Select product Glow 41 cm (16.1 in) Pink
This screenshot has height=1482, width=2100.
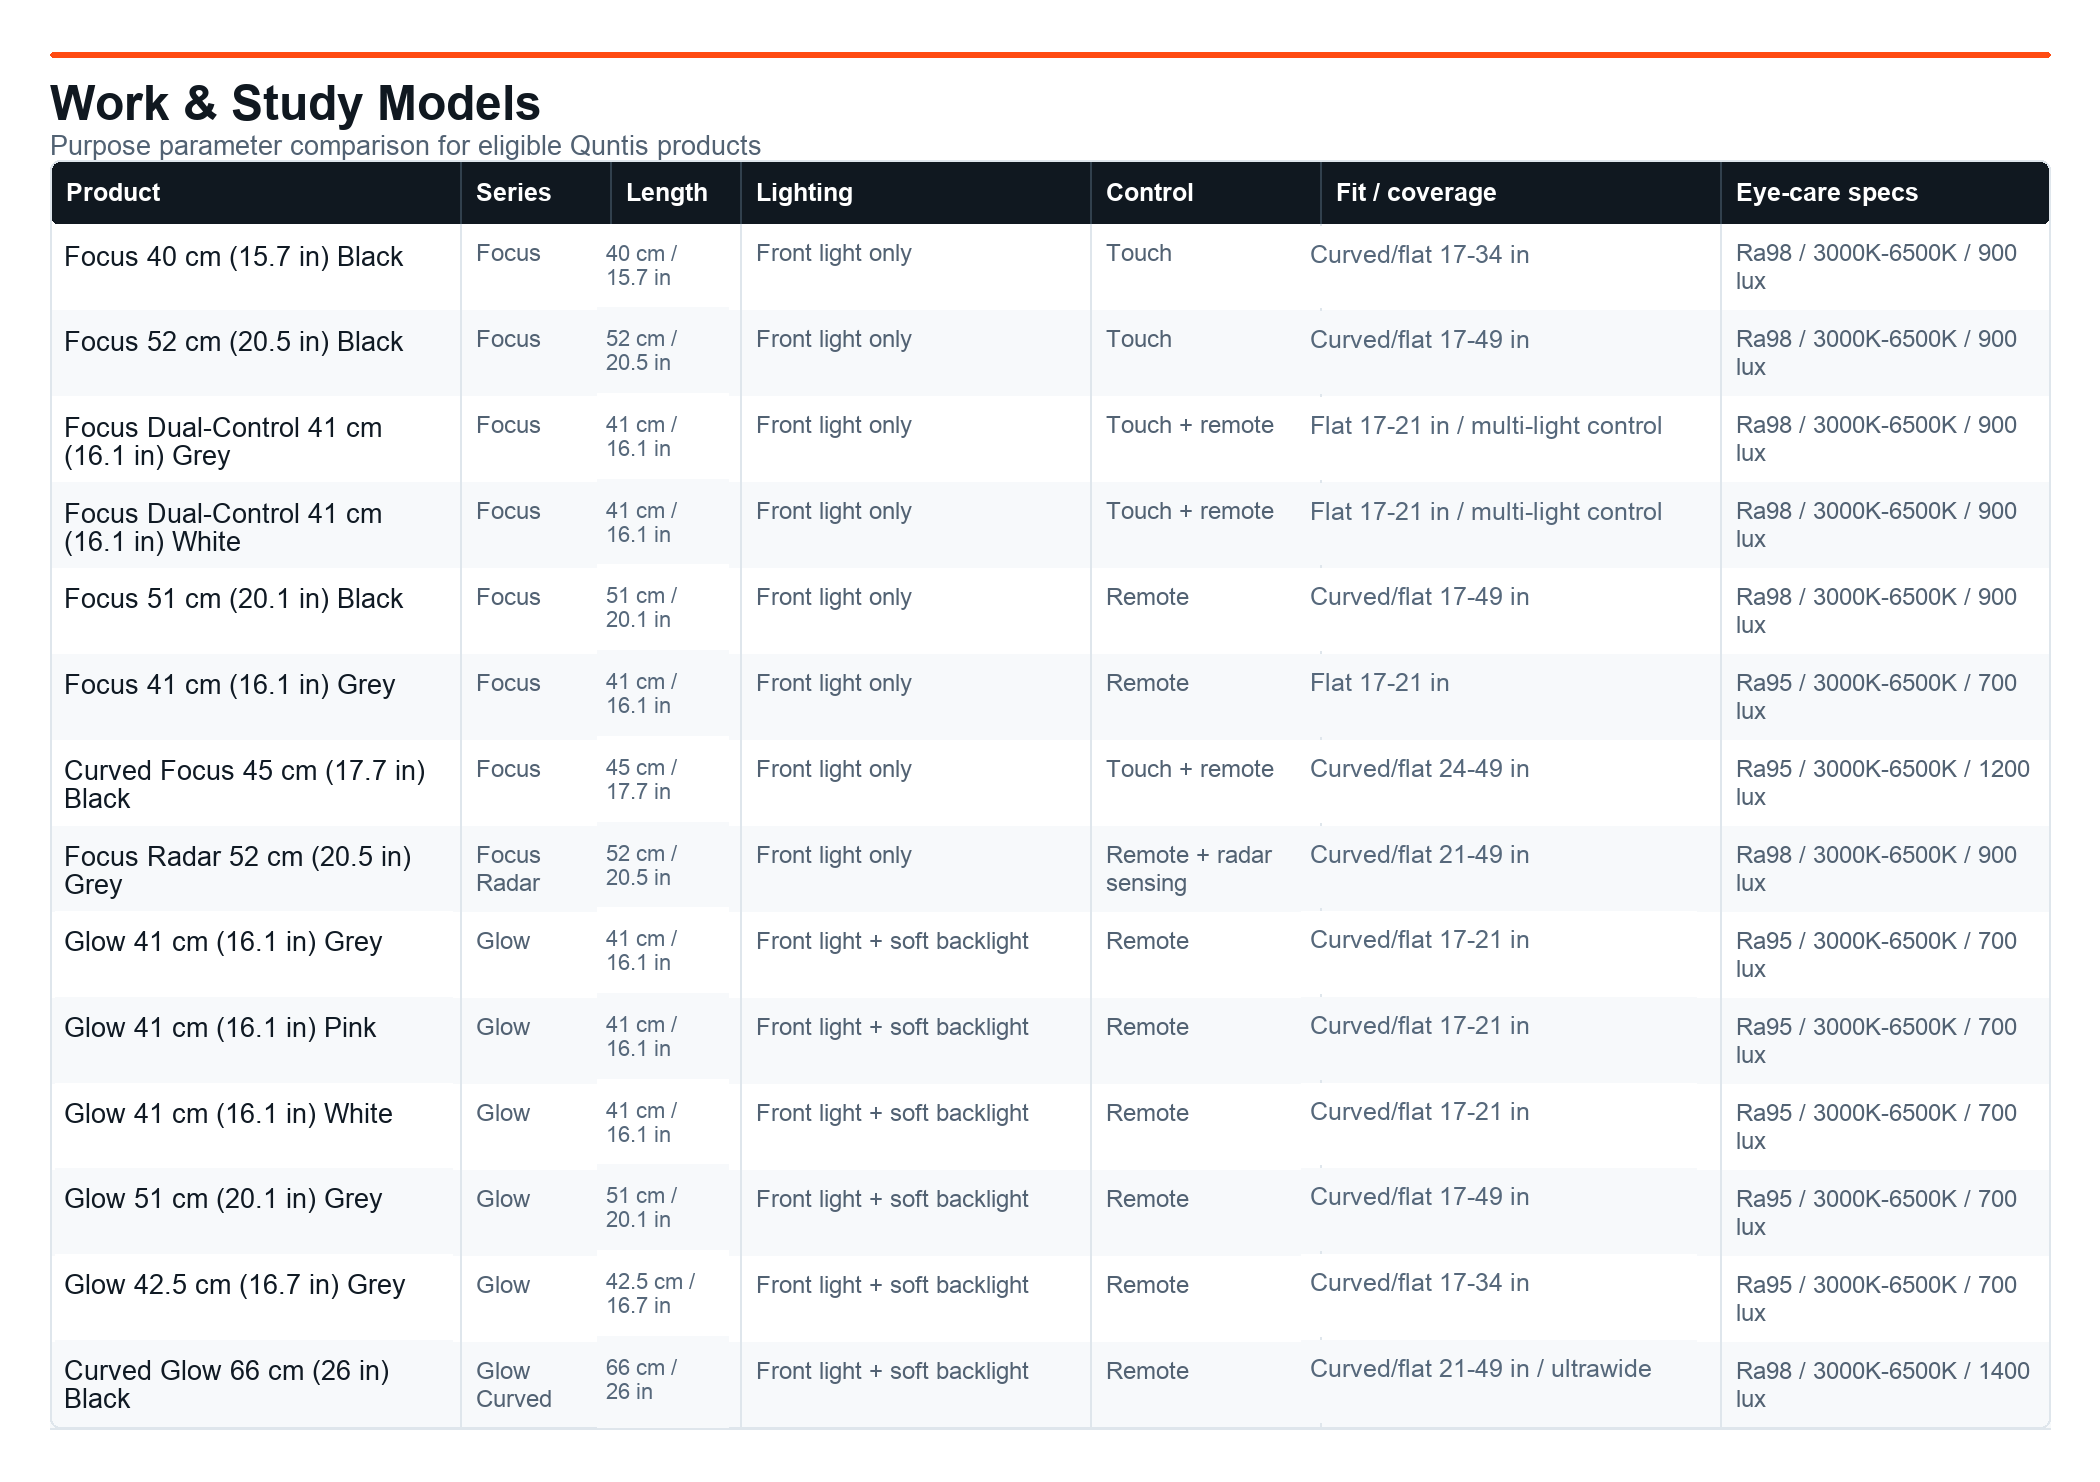click(x=220, y=1028)
